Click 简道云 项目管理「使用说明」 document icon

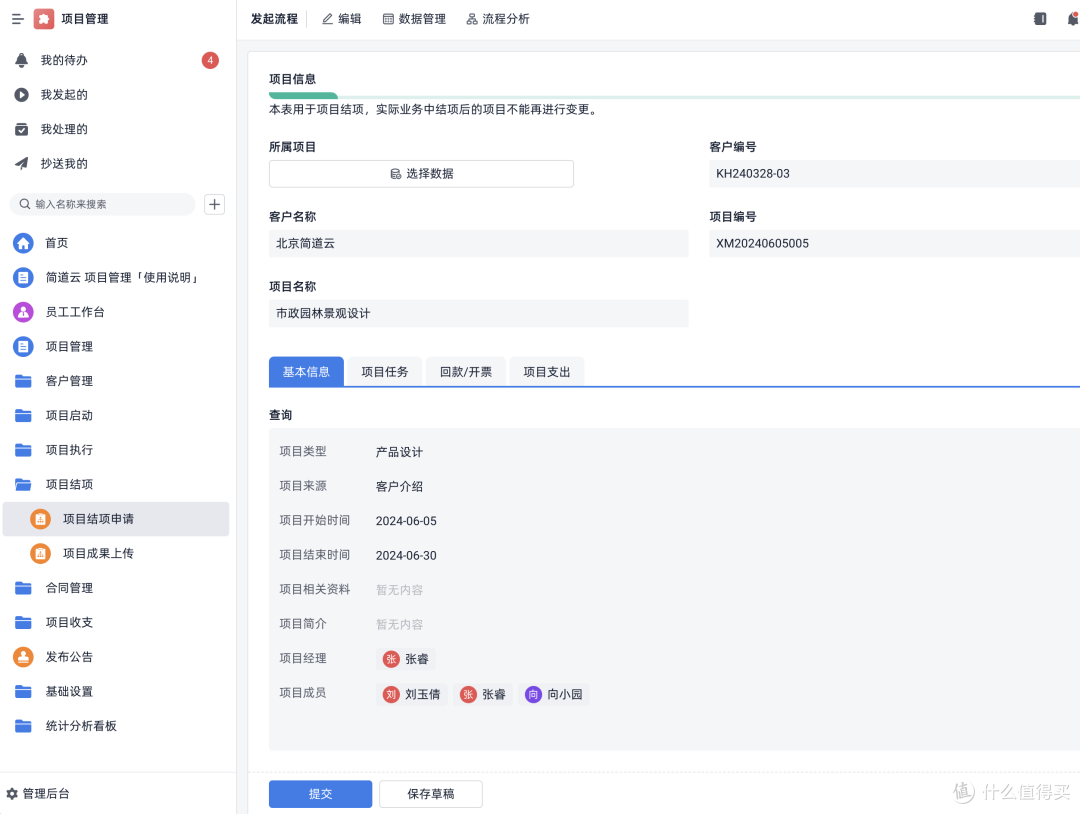click(x=23, y=277)
